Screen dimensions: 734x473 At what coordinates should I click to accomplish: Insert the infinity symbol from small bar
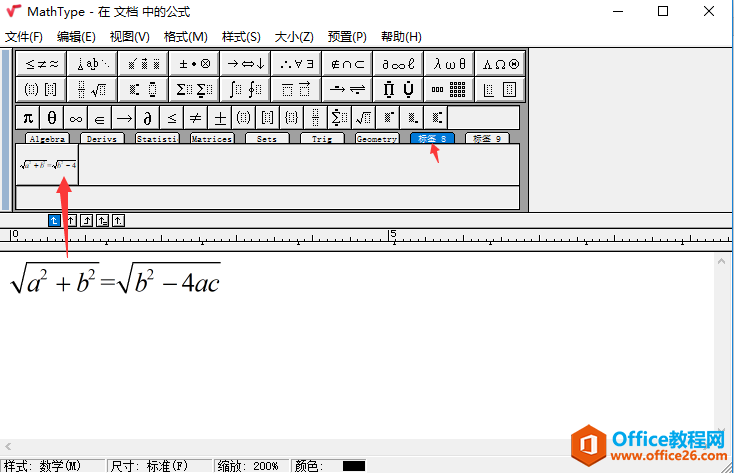tap(76, 118)
